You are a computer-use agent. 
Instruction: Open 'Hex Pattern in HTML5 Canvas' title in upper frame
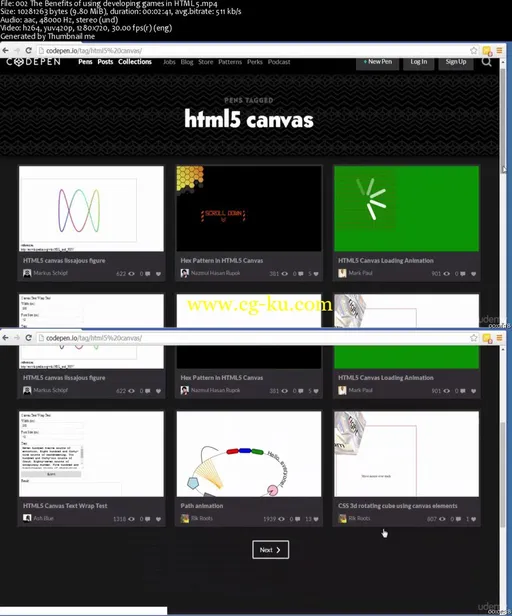coord(222,260)
